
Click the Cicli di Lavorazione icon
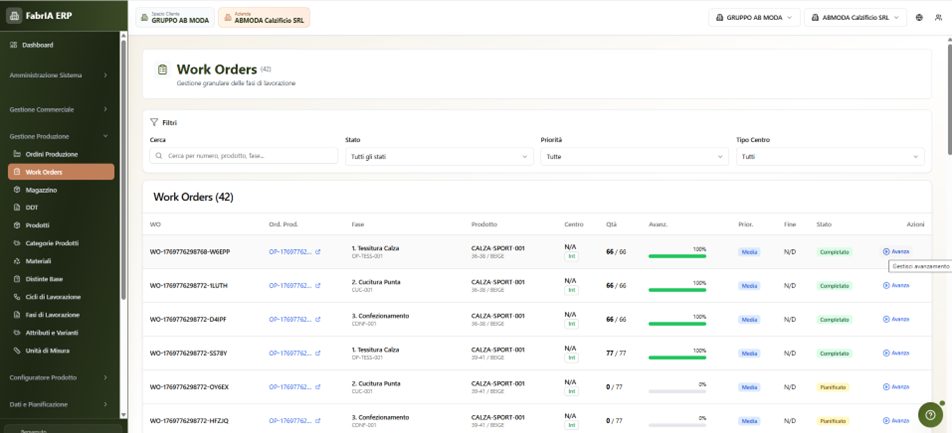17,297
